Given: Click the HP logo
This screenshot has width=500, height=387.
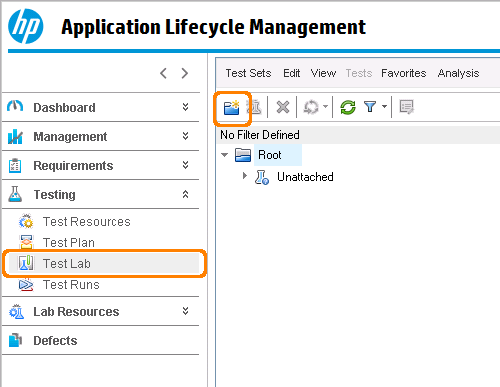Looking at the screenshot, I should (26, 26).
